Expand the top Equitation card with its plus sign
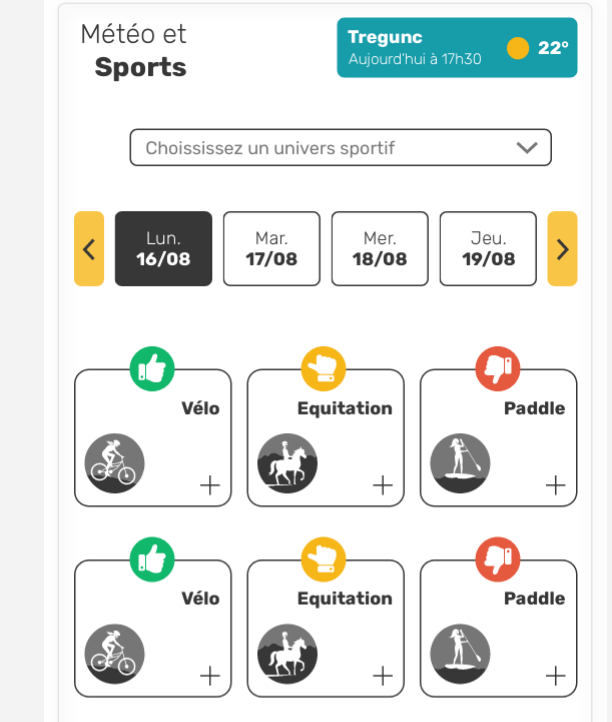This screenshot has height=722, width=612. (383, 485)
